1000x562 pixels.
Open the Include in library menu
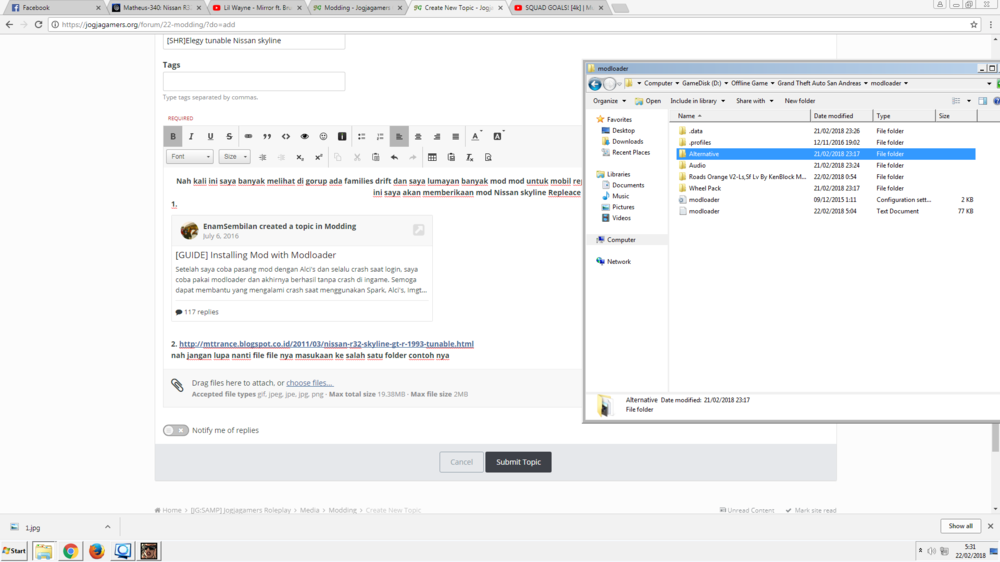point(697,101)
